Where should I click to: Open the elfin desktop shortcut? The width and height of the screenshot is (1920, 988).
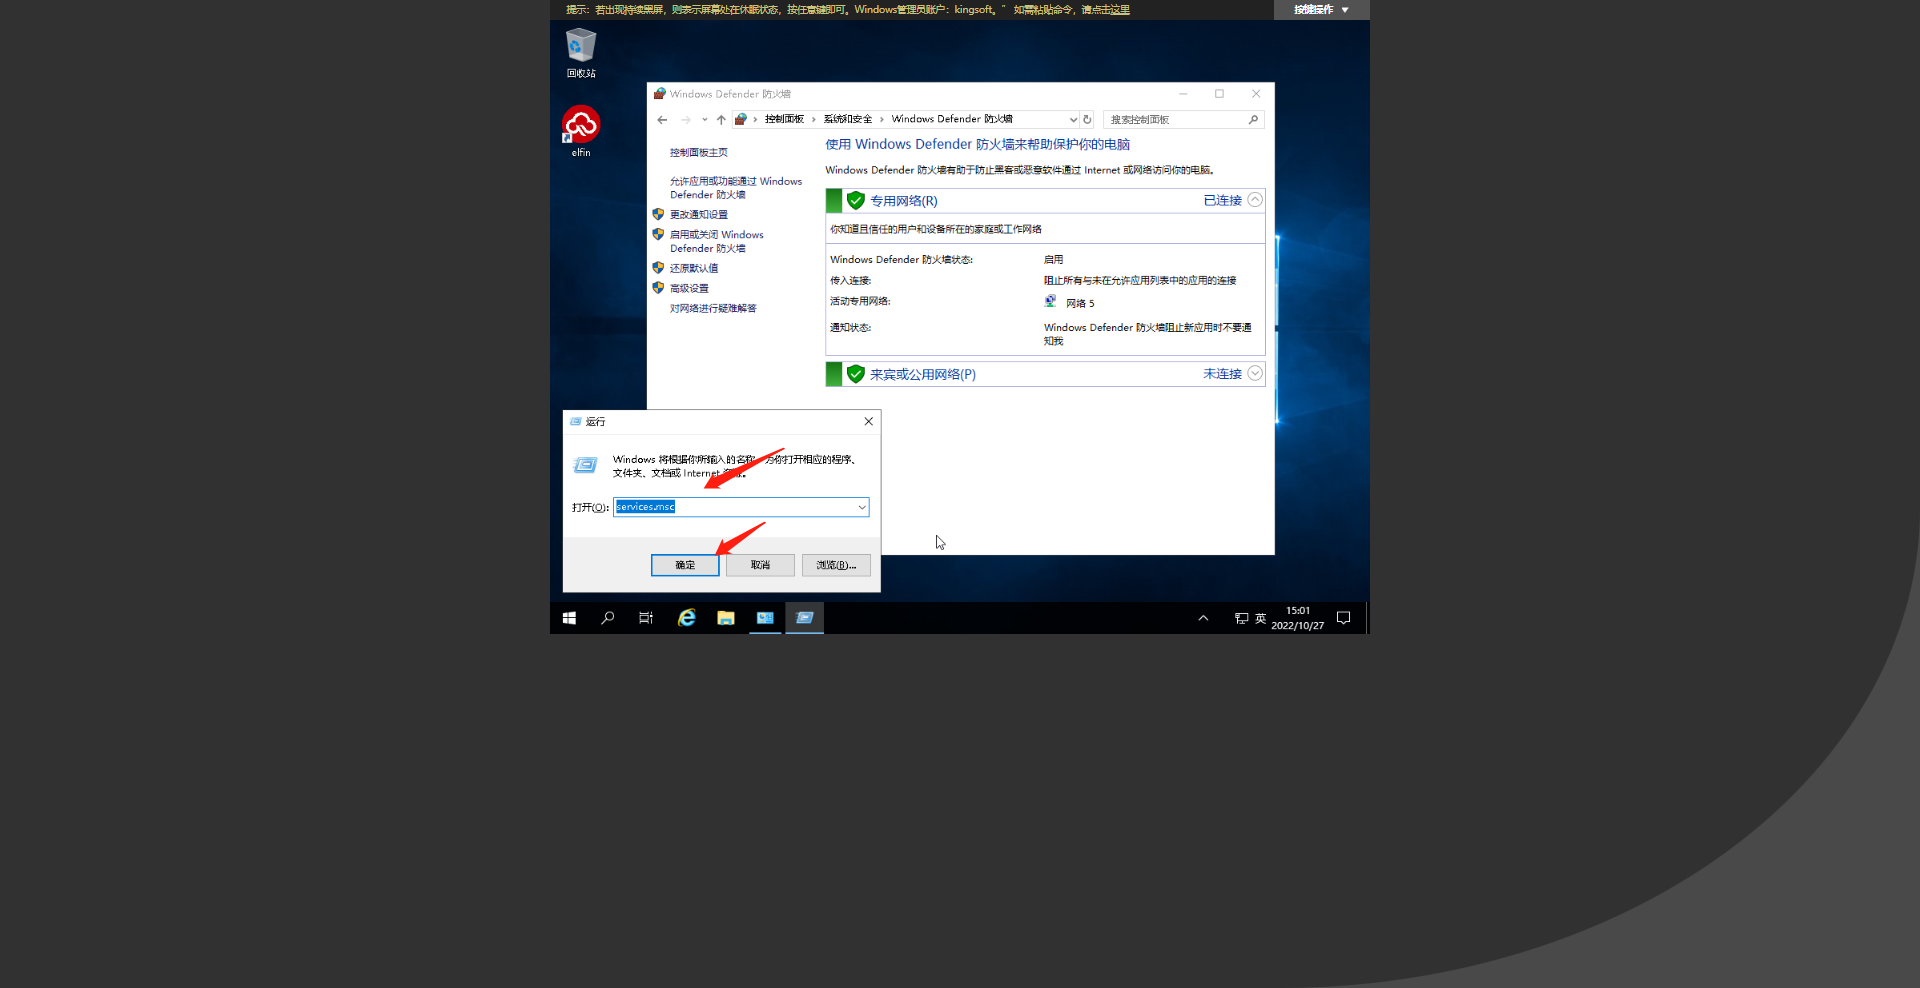(x=581, y=132)
